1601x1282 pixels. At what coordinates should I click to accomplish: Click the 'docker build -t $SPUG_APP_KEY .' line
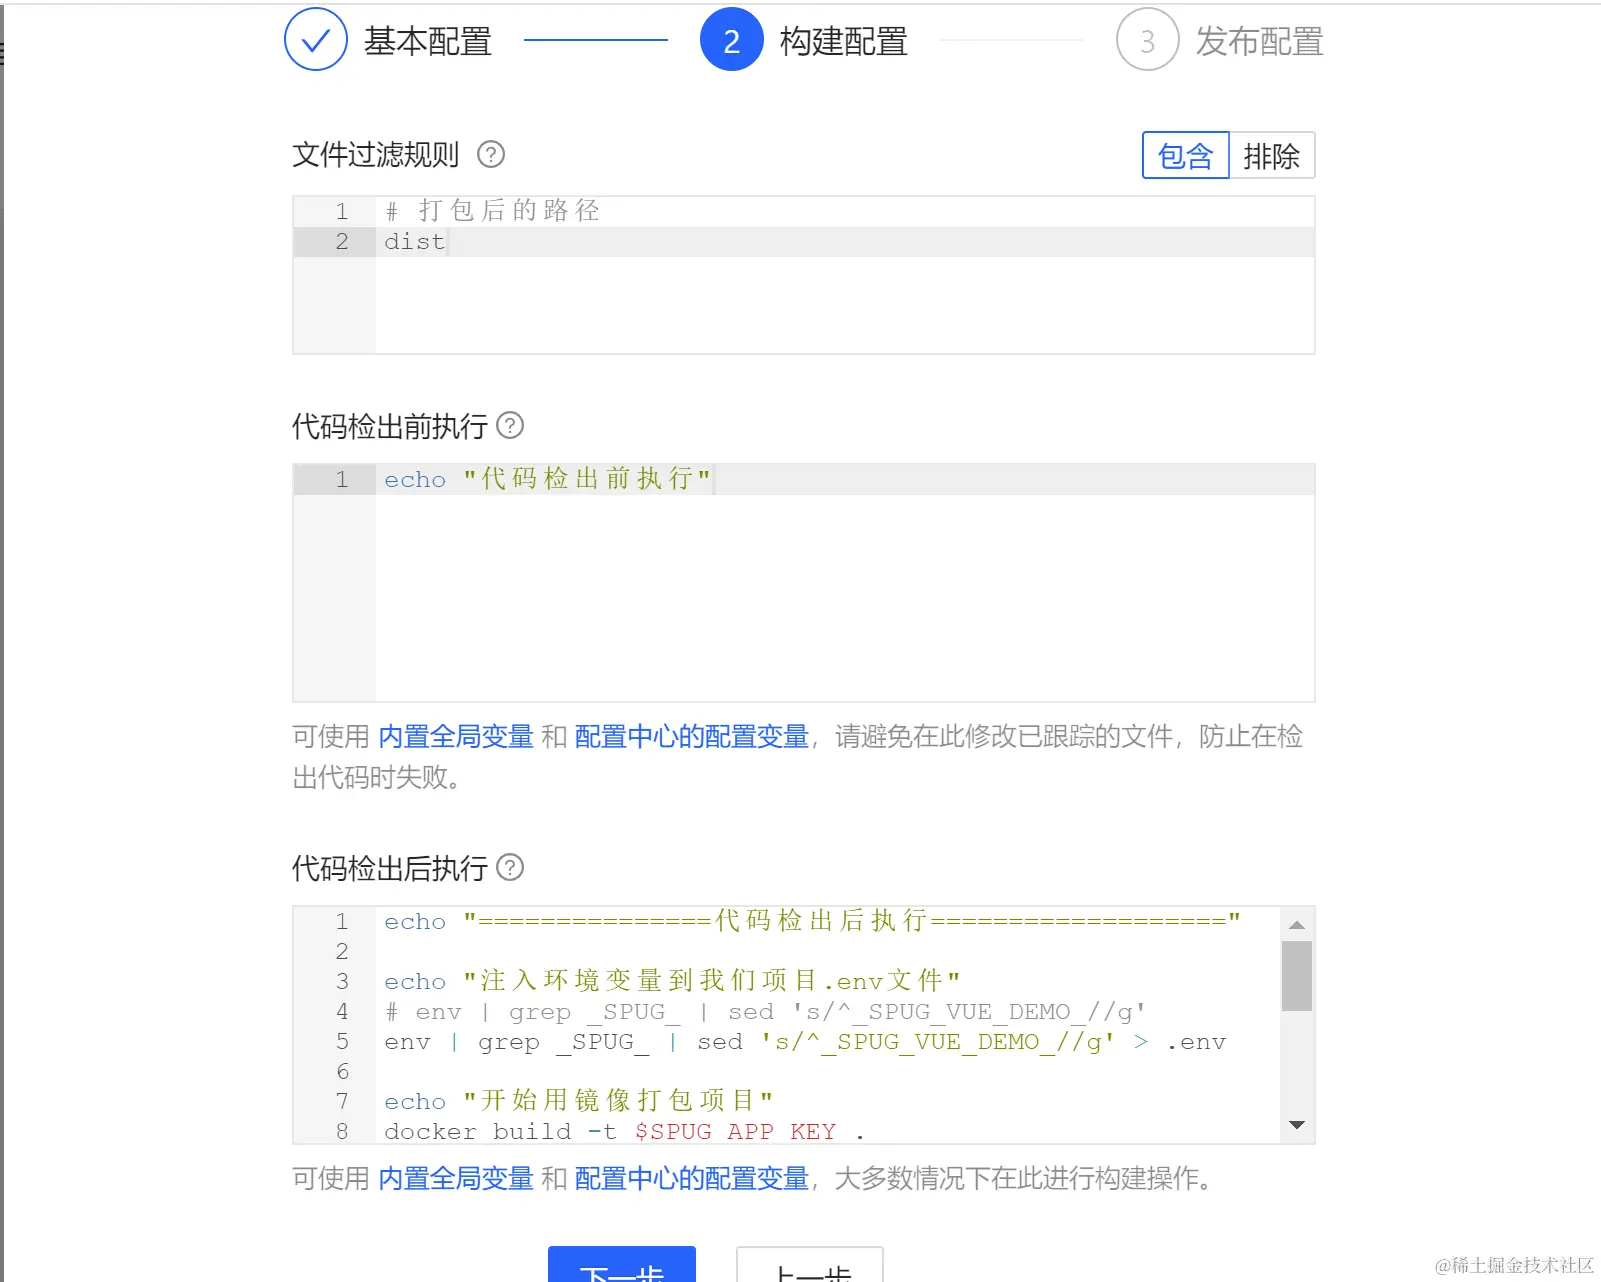coord(625,1131)
